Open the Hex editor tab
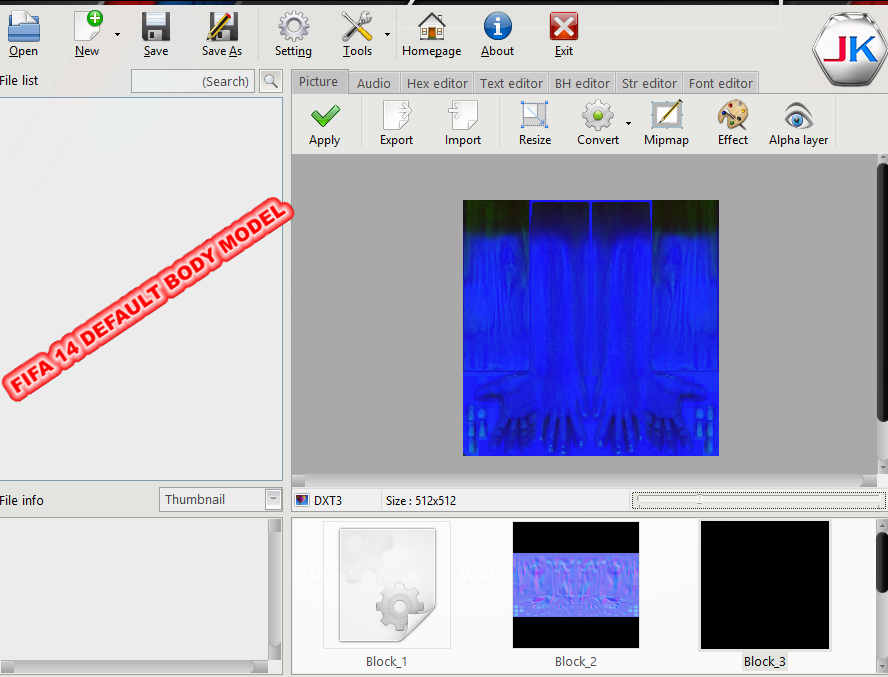Screen dimensions: 888x677 (437, 83)
